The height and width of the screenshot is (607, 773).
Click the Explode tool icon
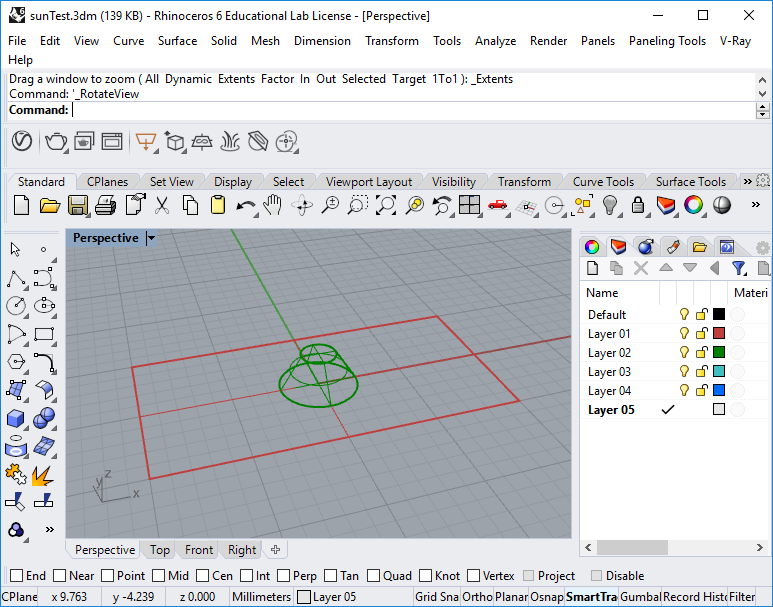[44, 474]
